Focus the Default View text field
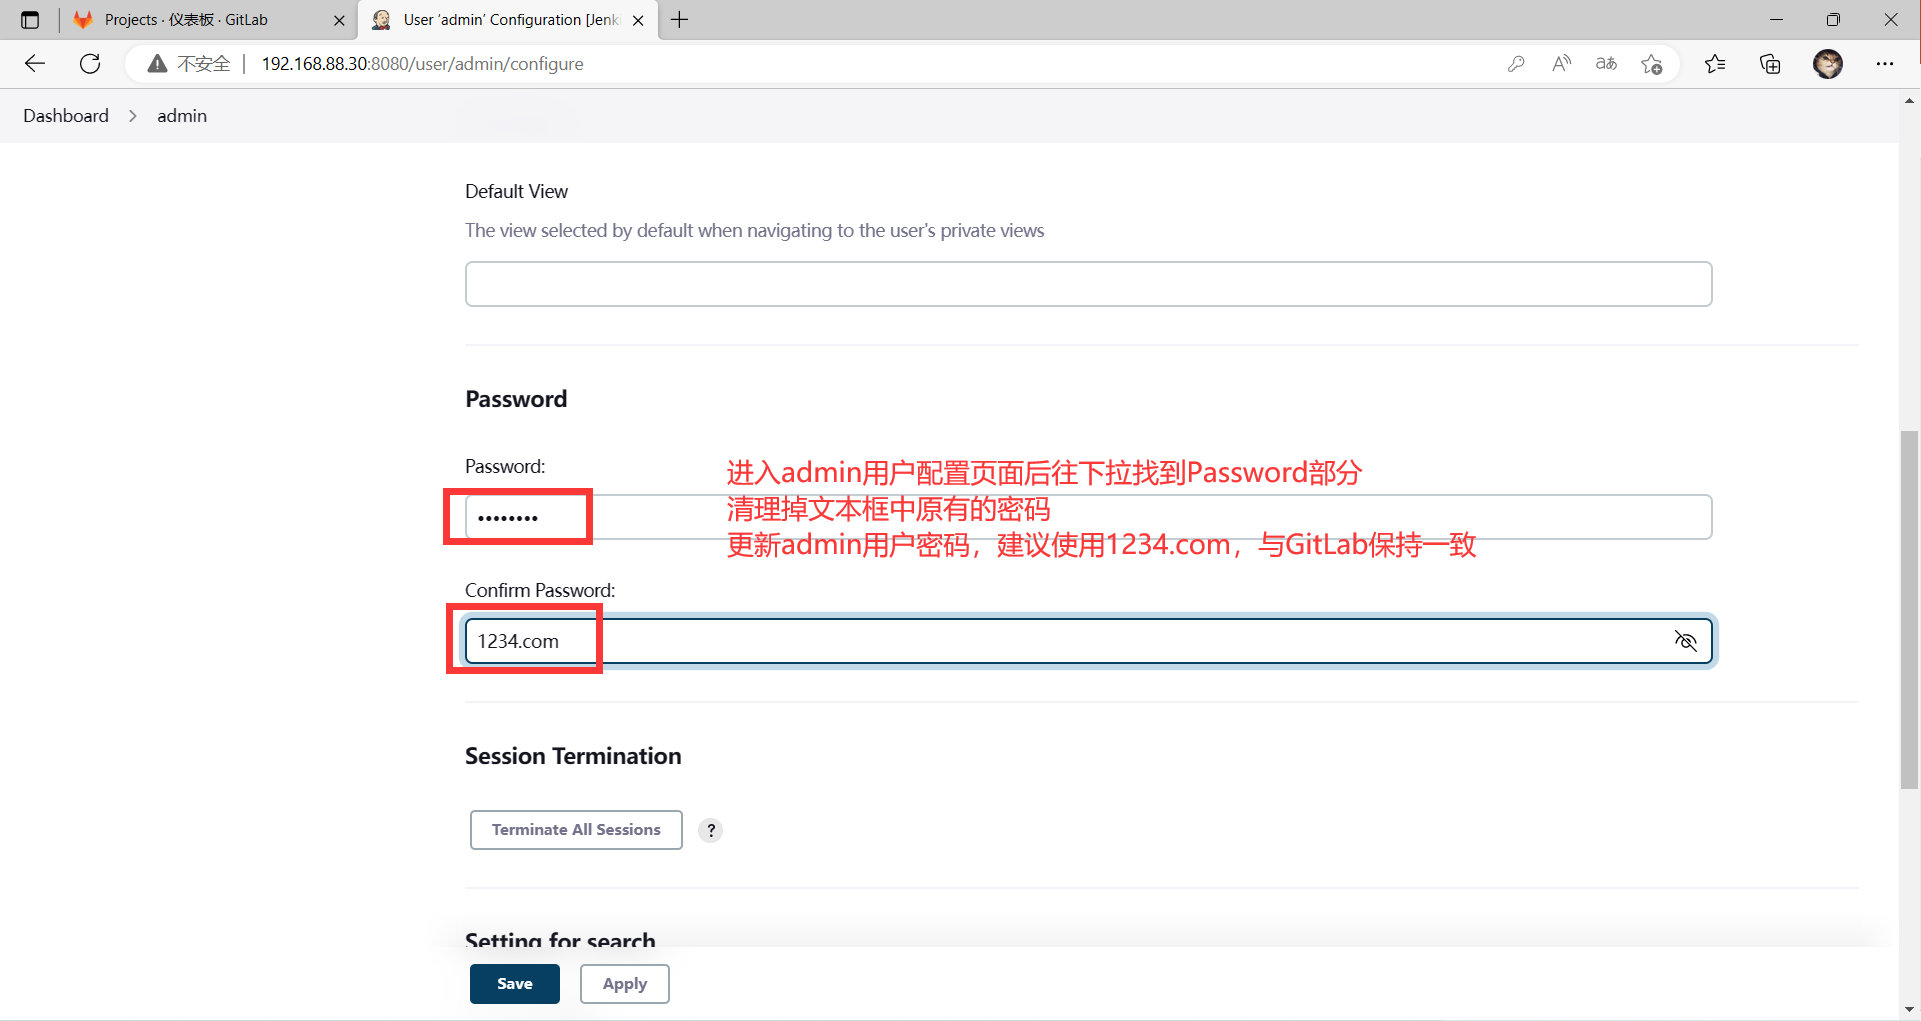This screenshot has height=1021, width=1921. pyautogui.click(x=1089, y=284)
